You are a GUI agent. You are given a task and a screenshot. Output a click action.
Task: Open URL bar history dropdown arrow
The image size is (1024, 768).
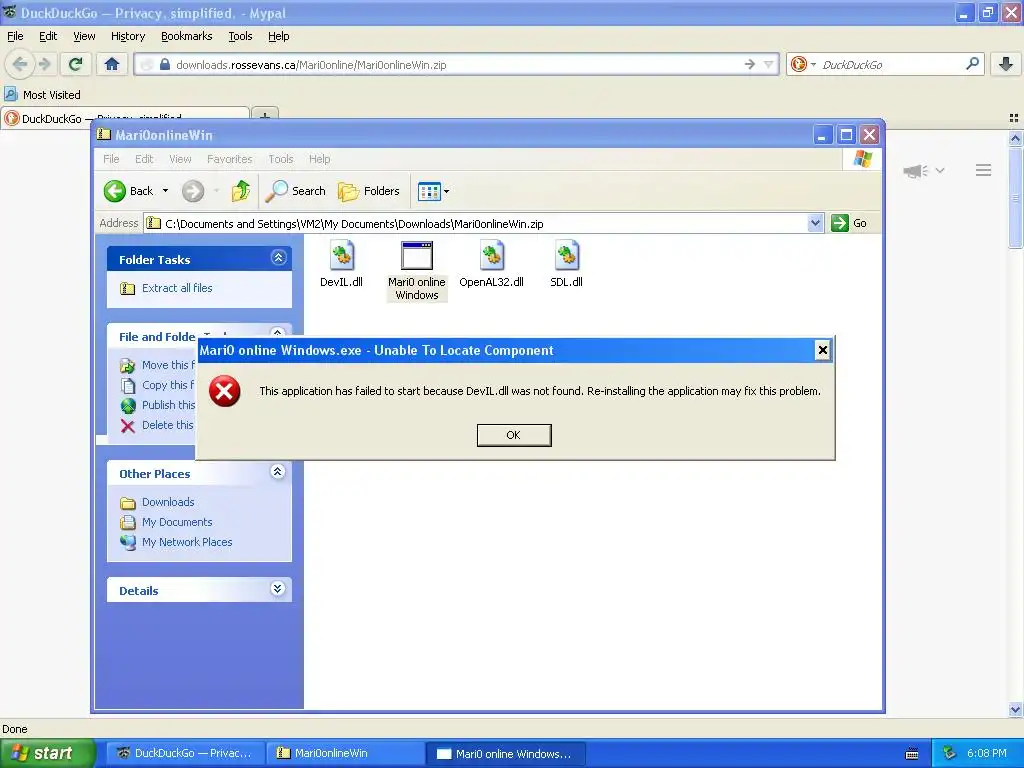click(x=769, y=65)
